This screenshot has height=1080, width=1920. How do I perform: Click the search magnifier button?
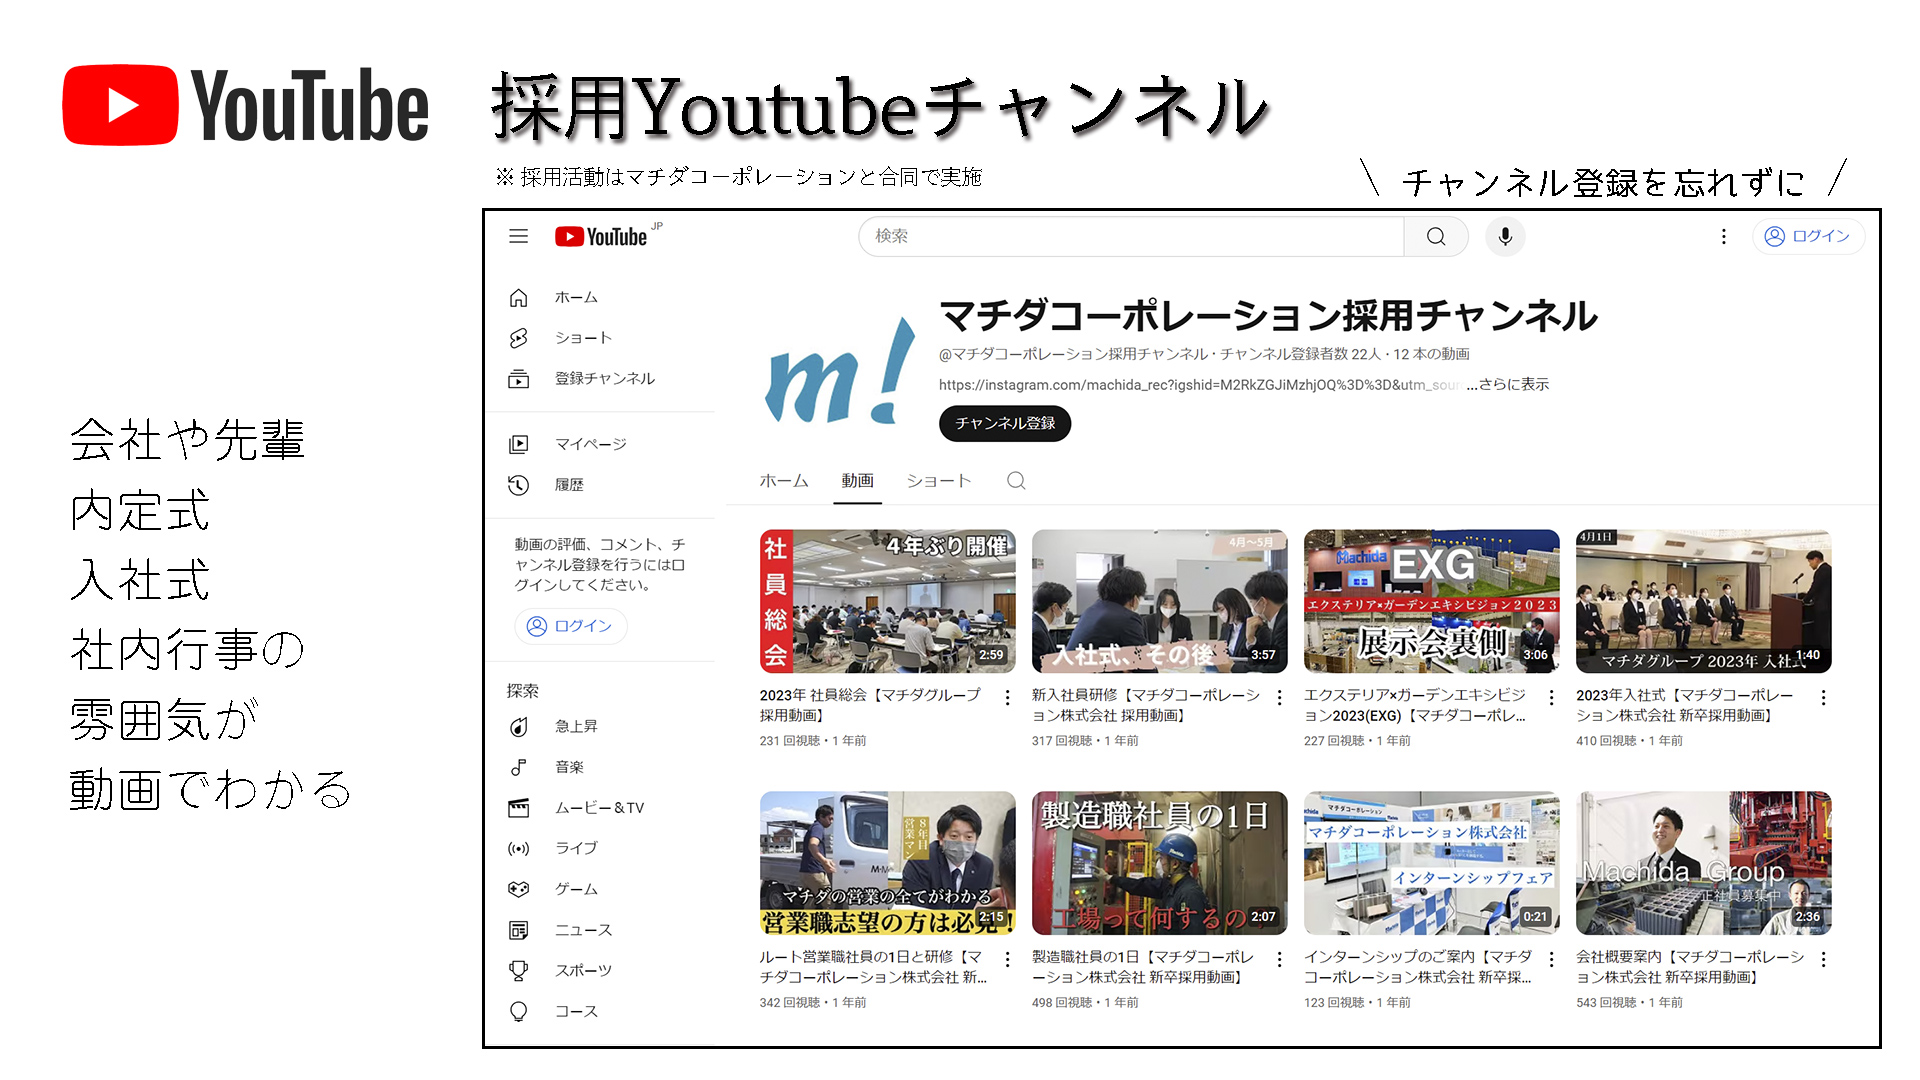tap(1436, 237)
